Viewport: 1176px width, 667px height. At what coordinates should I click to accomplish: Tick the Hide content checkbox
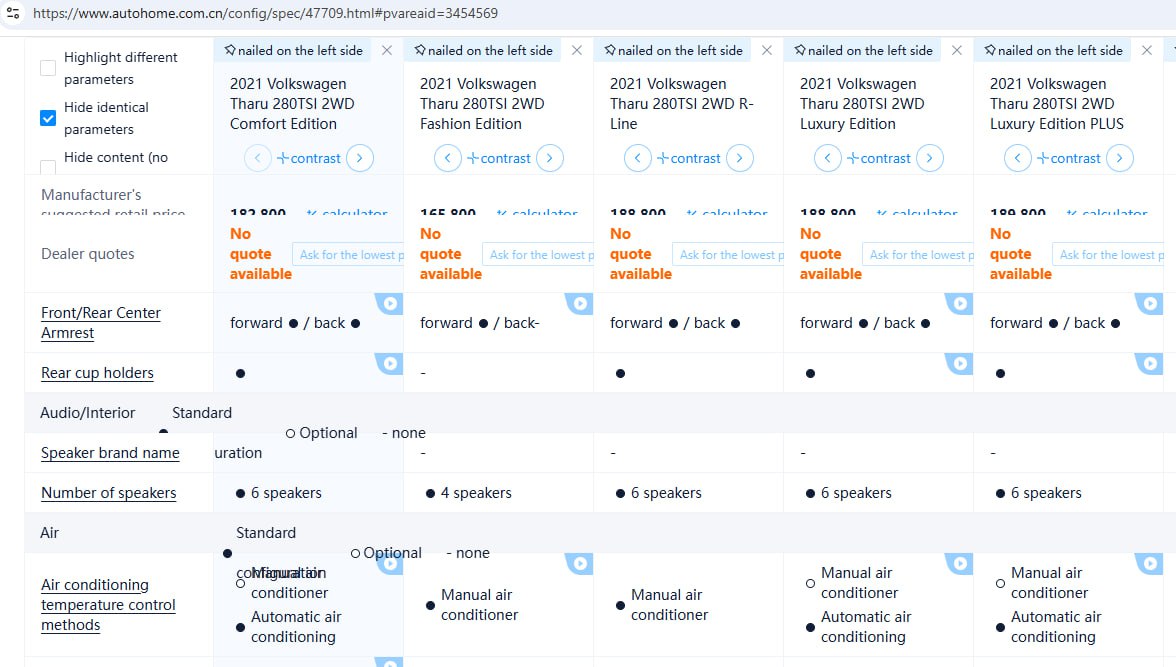click(x=48, y=166)
